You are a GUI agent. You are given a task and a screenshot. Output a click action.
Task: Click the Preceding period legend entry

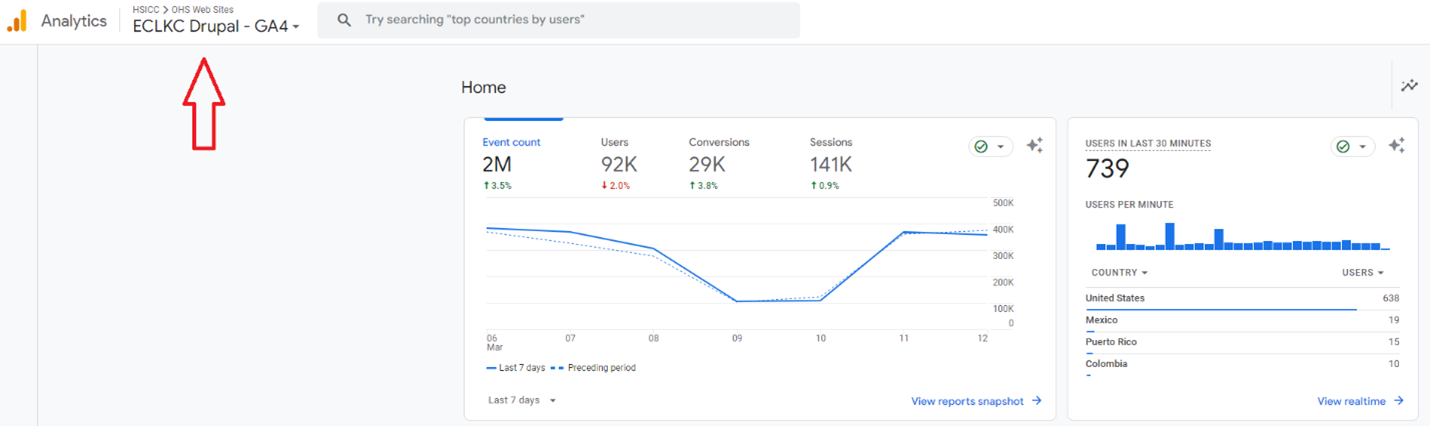(593, 368)
